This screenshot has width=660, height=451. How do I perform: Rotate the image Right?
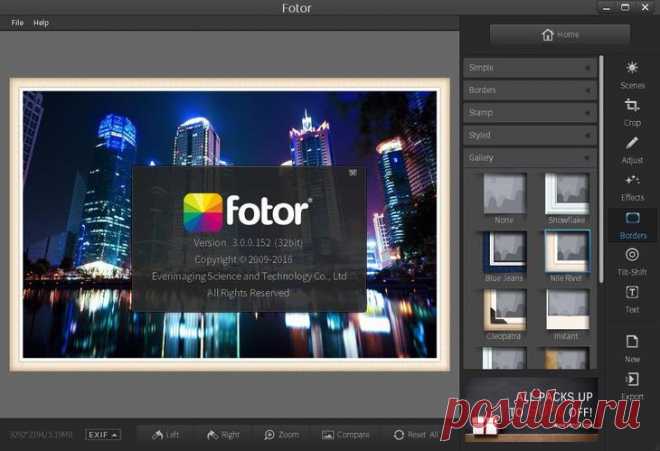point(223,435)
